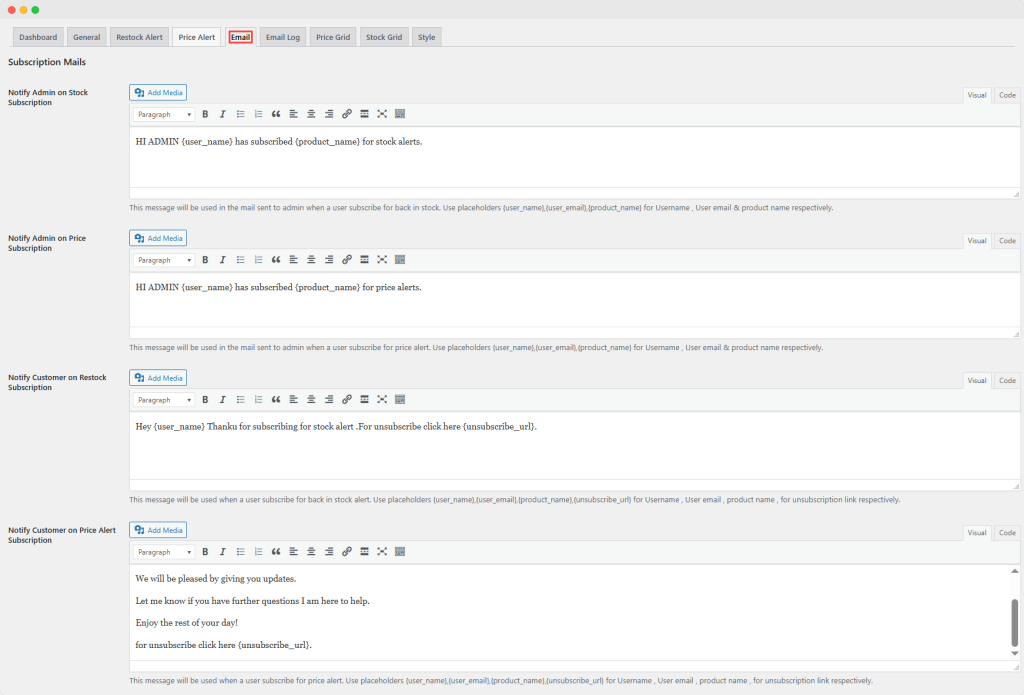1024x695 pixels.
Task: Enter fullscreen mode in Notify Admin on Stock editor
Action: 382,114
